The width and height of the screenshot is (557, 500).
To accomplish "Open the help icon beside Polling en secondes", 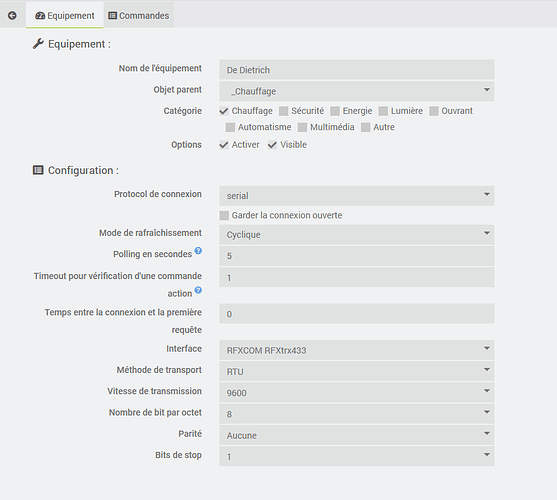I will pos(198,251).
